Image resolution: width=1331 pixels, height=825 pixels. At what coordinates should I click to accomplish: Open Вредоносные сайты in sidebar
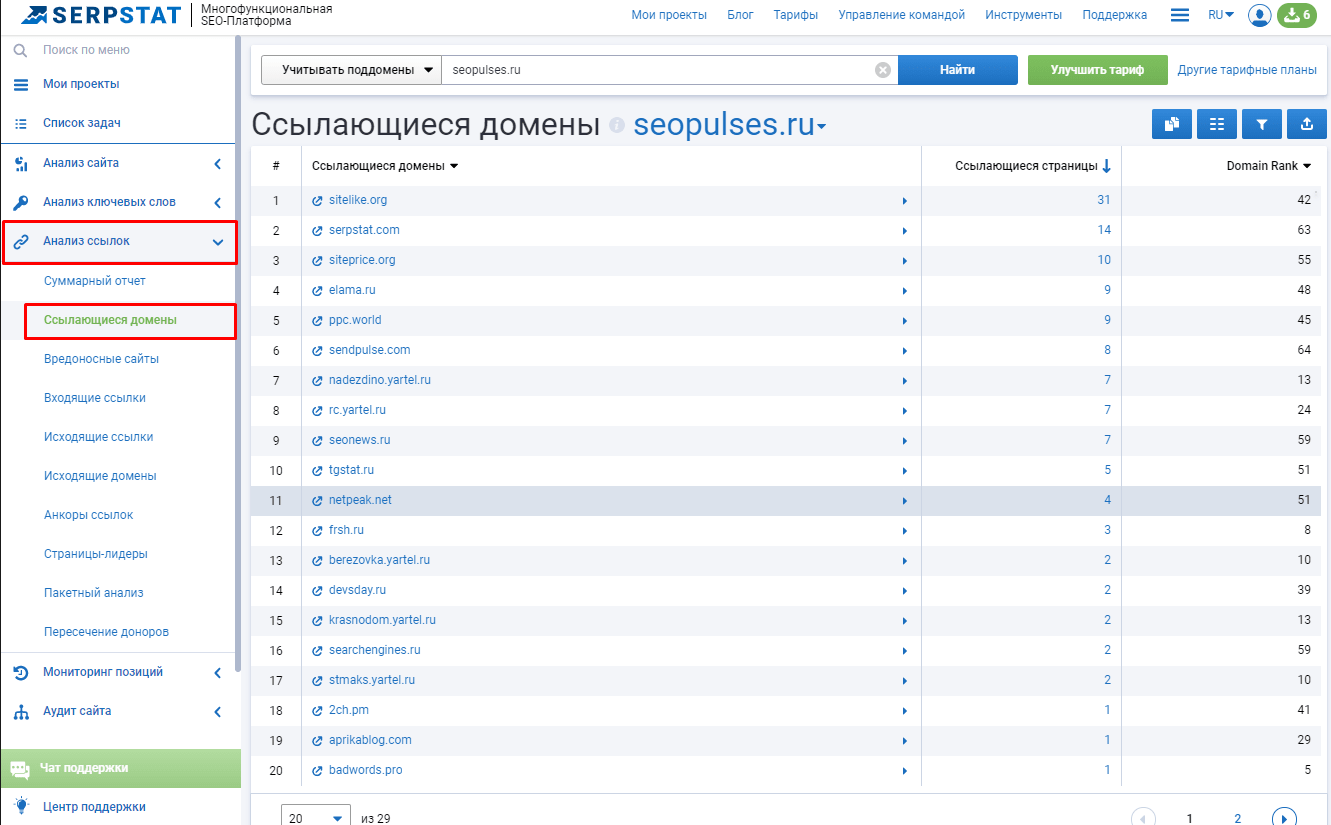point(101,359)
